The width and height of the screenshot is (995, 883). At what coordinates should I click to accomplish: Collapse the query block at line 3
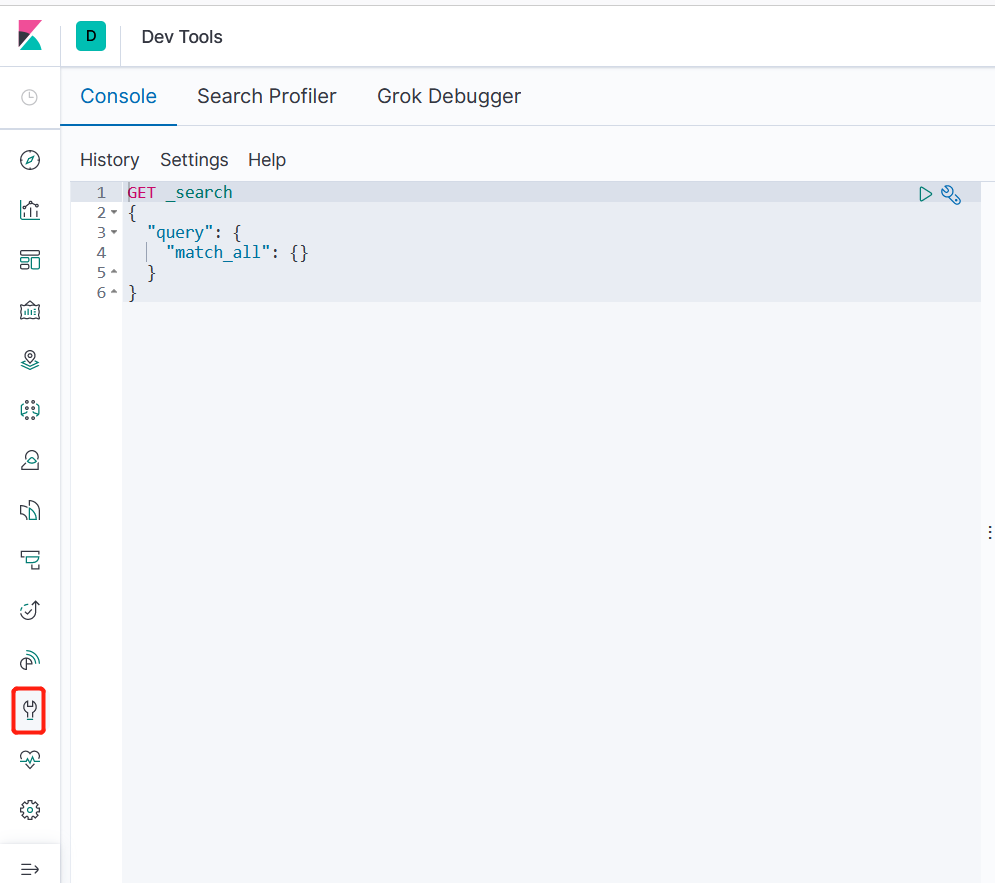[x=114, y=232]
